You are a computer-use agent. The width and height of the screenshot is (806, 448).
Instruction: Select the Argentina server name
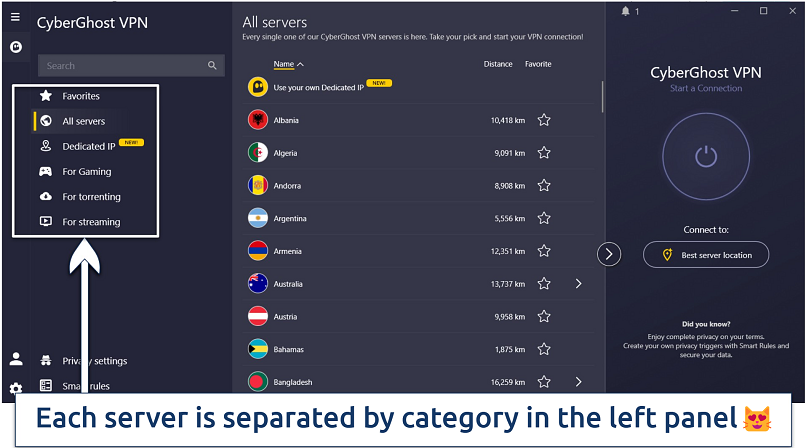pyautogui.click(x=290, y=218)
